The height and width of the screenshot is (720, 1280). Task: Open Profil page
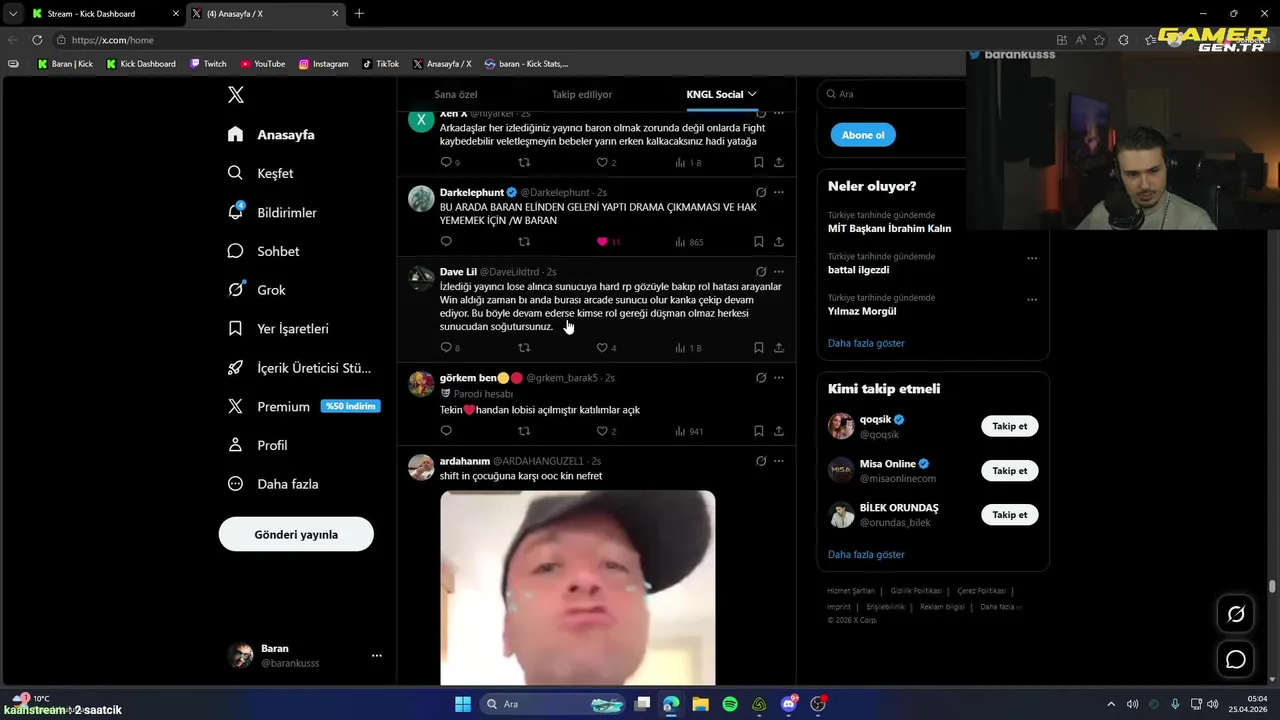click(257, 445)
